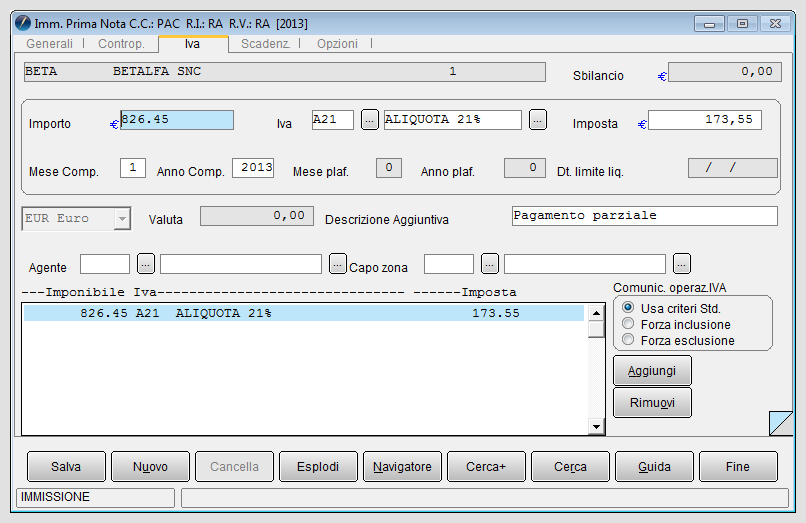Click the Capo zona description input field

click(x=585, y=264)
